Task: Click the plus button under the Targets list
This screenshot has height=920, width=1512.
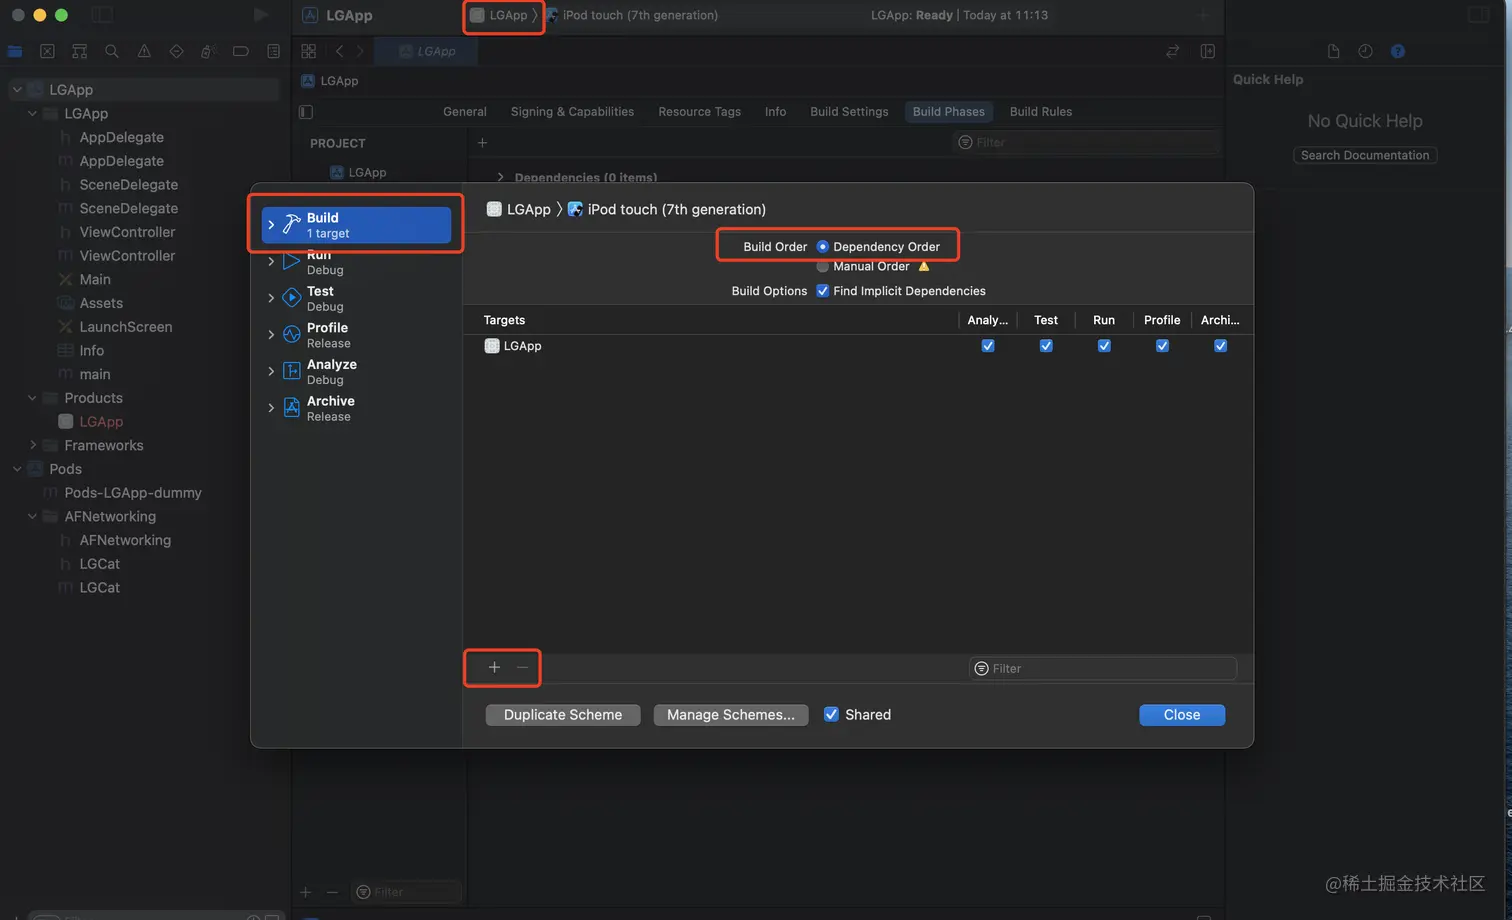Action: [494, 667]
